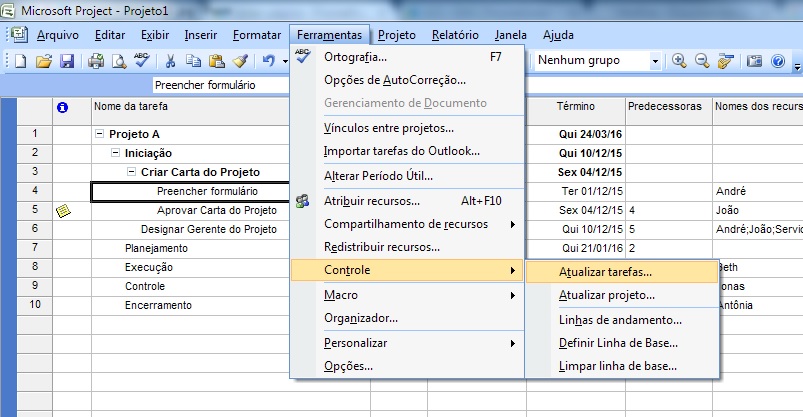
Task: Click the Indicators info column header
Action: (x=62, y=108)
